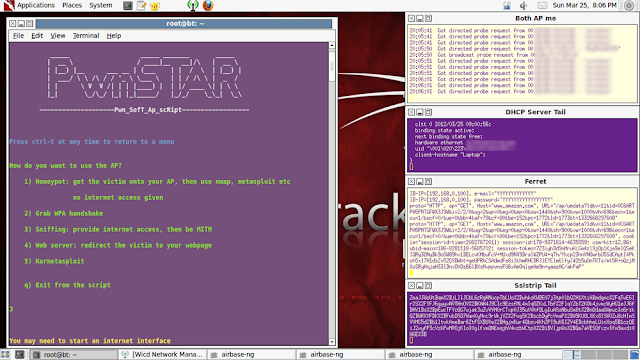Screen dimensions: 640x360
Task: Launch Firefox from the top panel
Action: (x=208, y=5)
